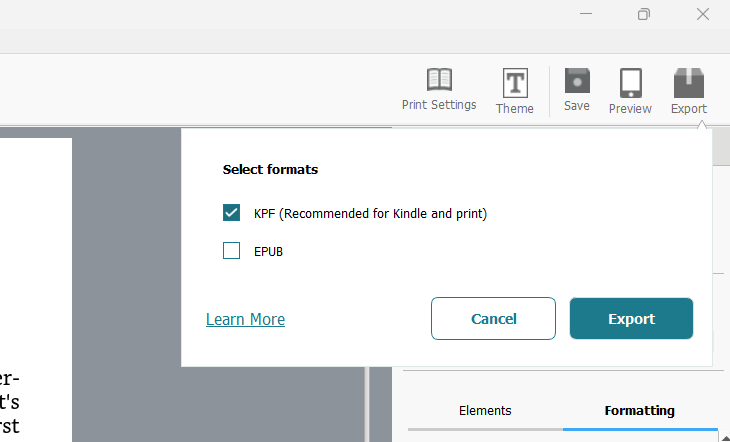Confirm with the teal Export button
The height and width of the screenshot is (442, 730).
point(631,319)
